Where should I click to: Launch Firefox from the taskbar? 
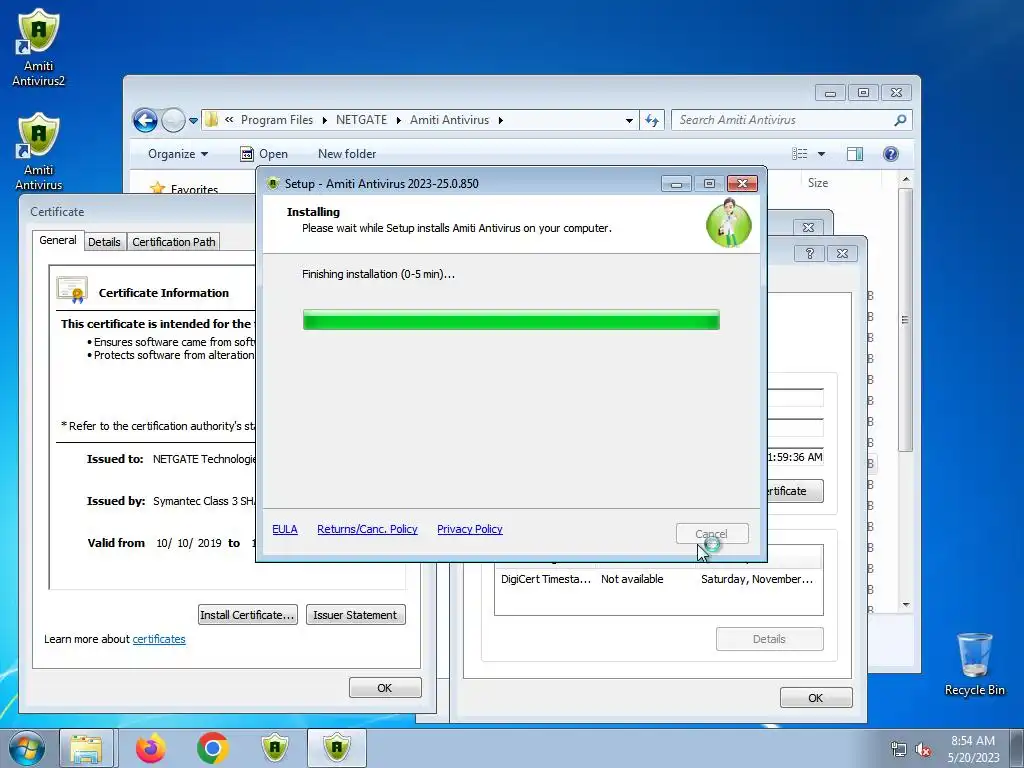(x=151, y=748)
